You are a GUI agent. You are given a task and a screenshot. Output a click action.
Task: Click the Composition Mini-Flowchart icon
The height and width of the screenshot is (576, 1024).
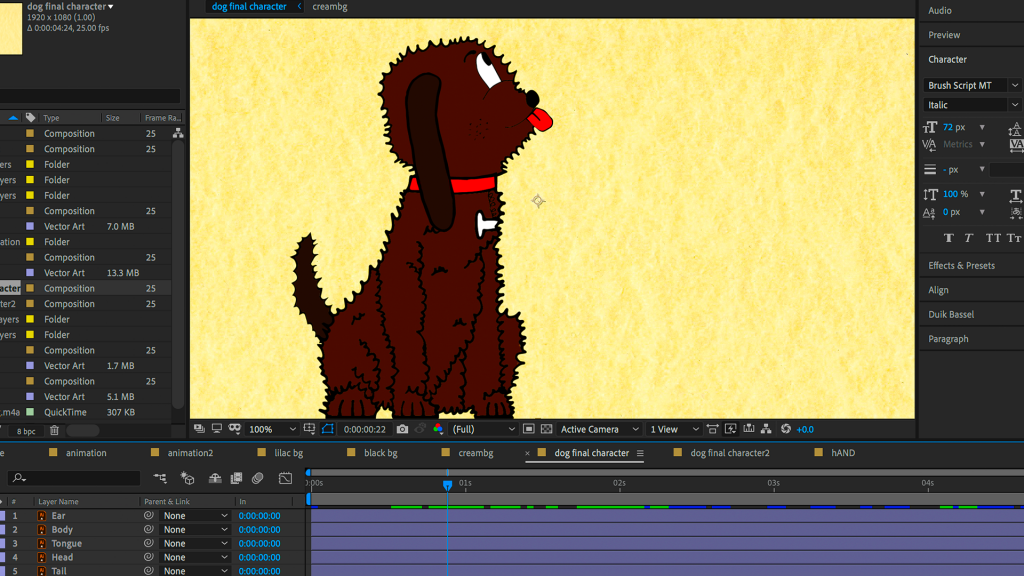click(x=160, y=479)
